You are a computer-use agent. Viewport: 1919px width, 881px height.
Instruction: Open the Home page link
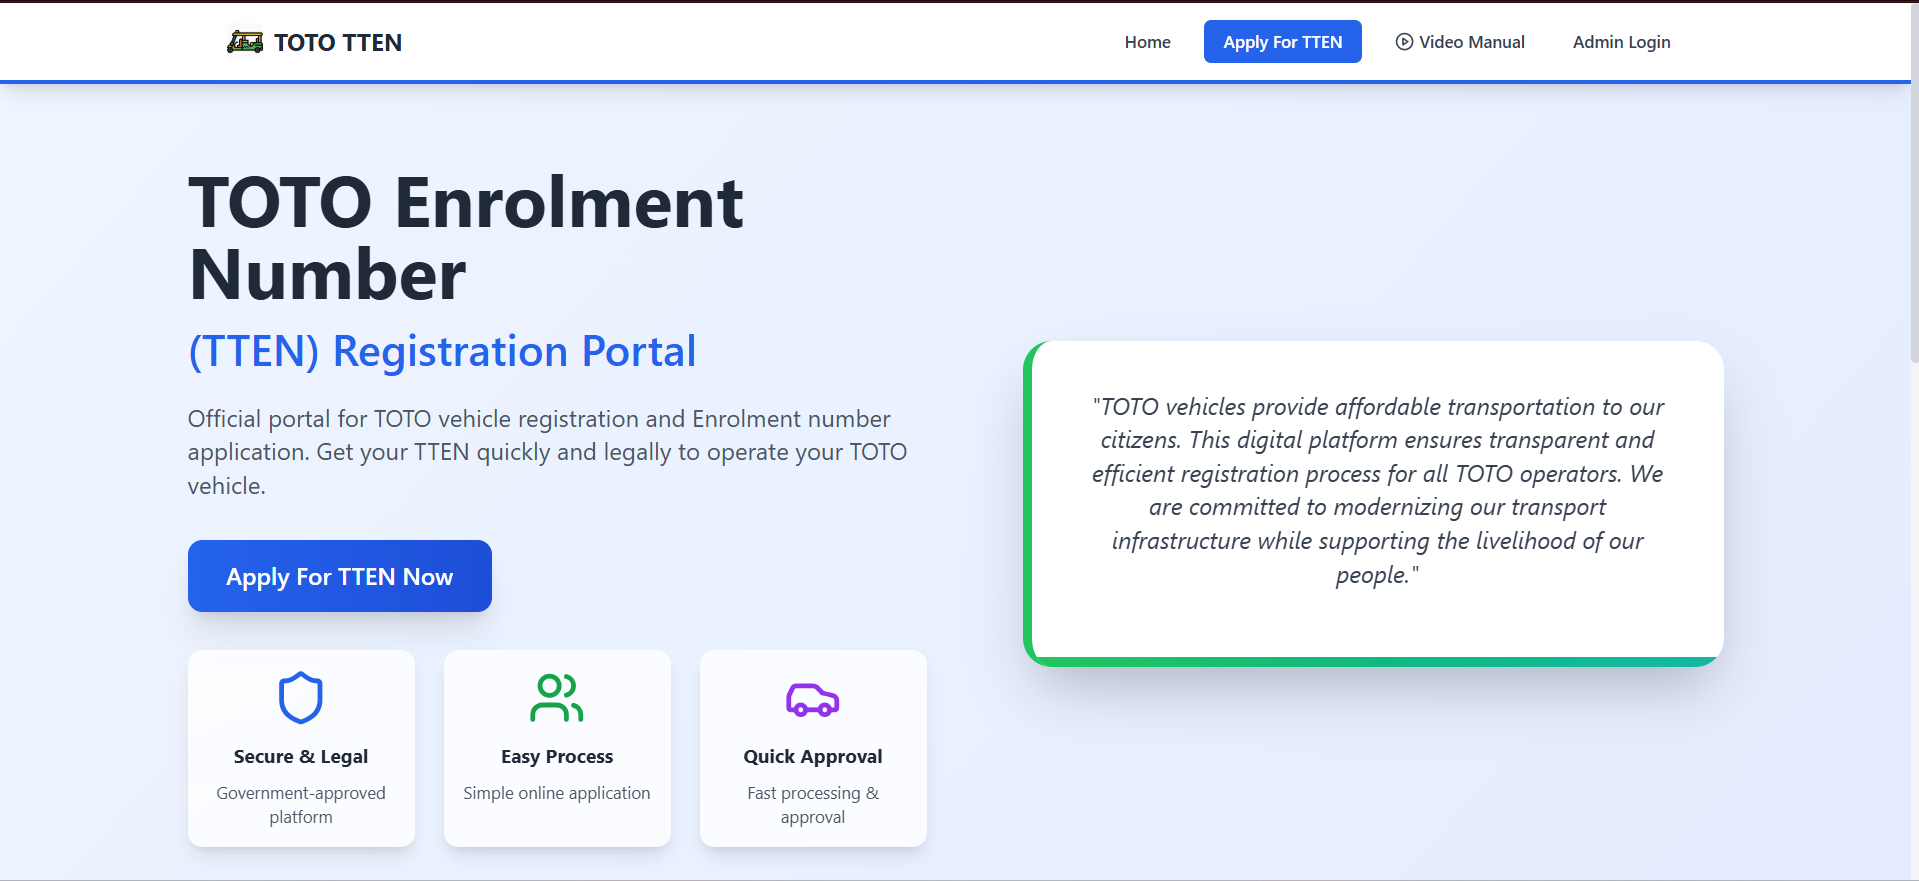click(x=1147, y=42)
